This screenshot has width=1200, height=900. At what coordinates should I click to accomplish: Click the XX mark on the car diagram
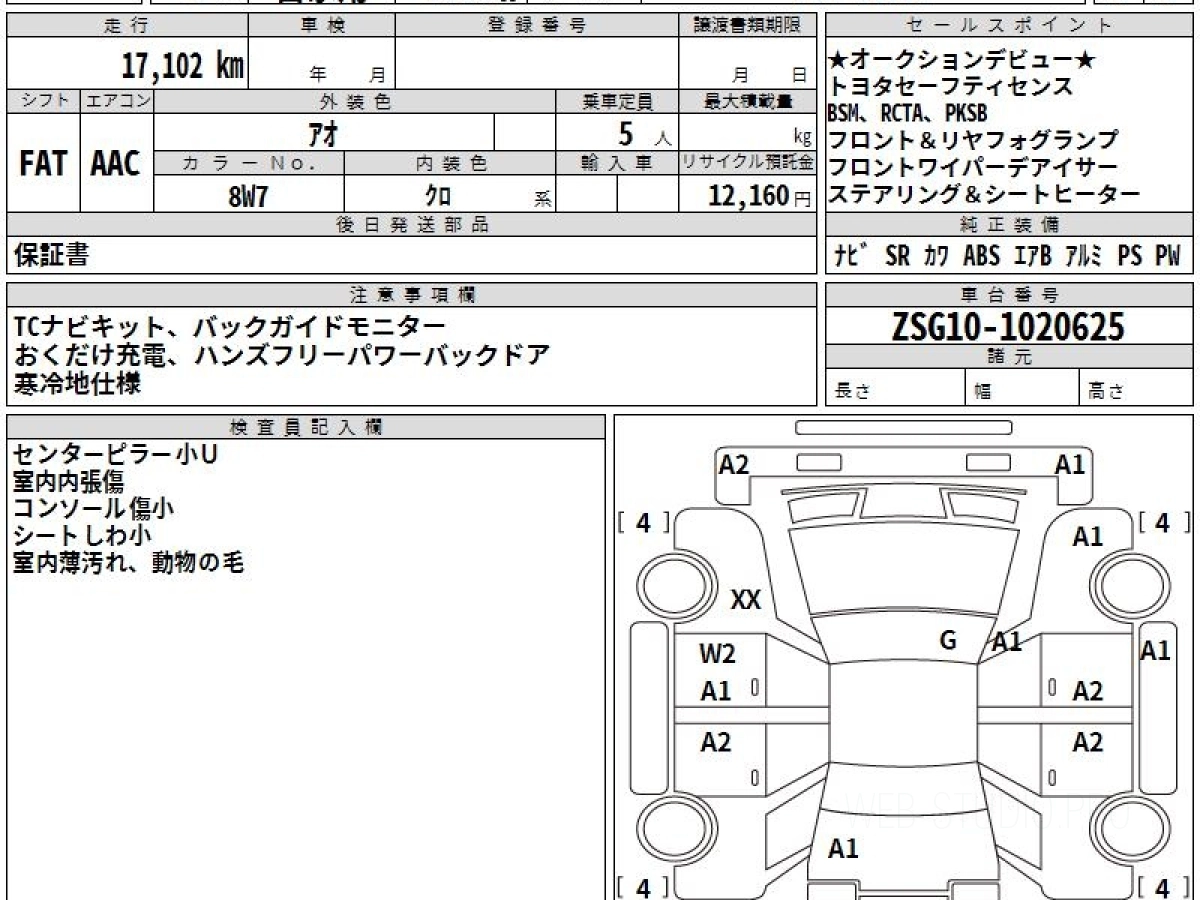[x=746, y=600]
